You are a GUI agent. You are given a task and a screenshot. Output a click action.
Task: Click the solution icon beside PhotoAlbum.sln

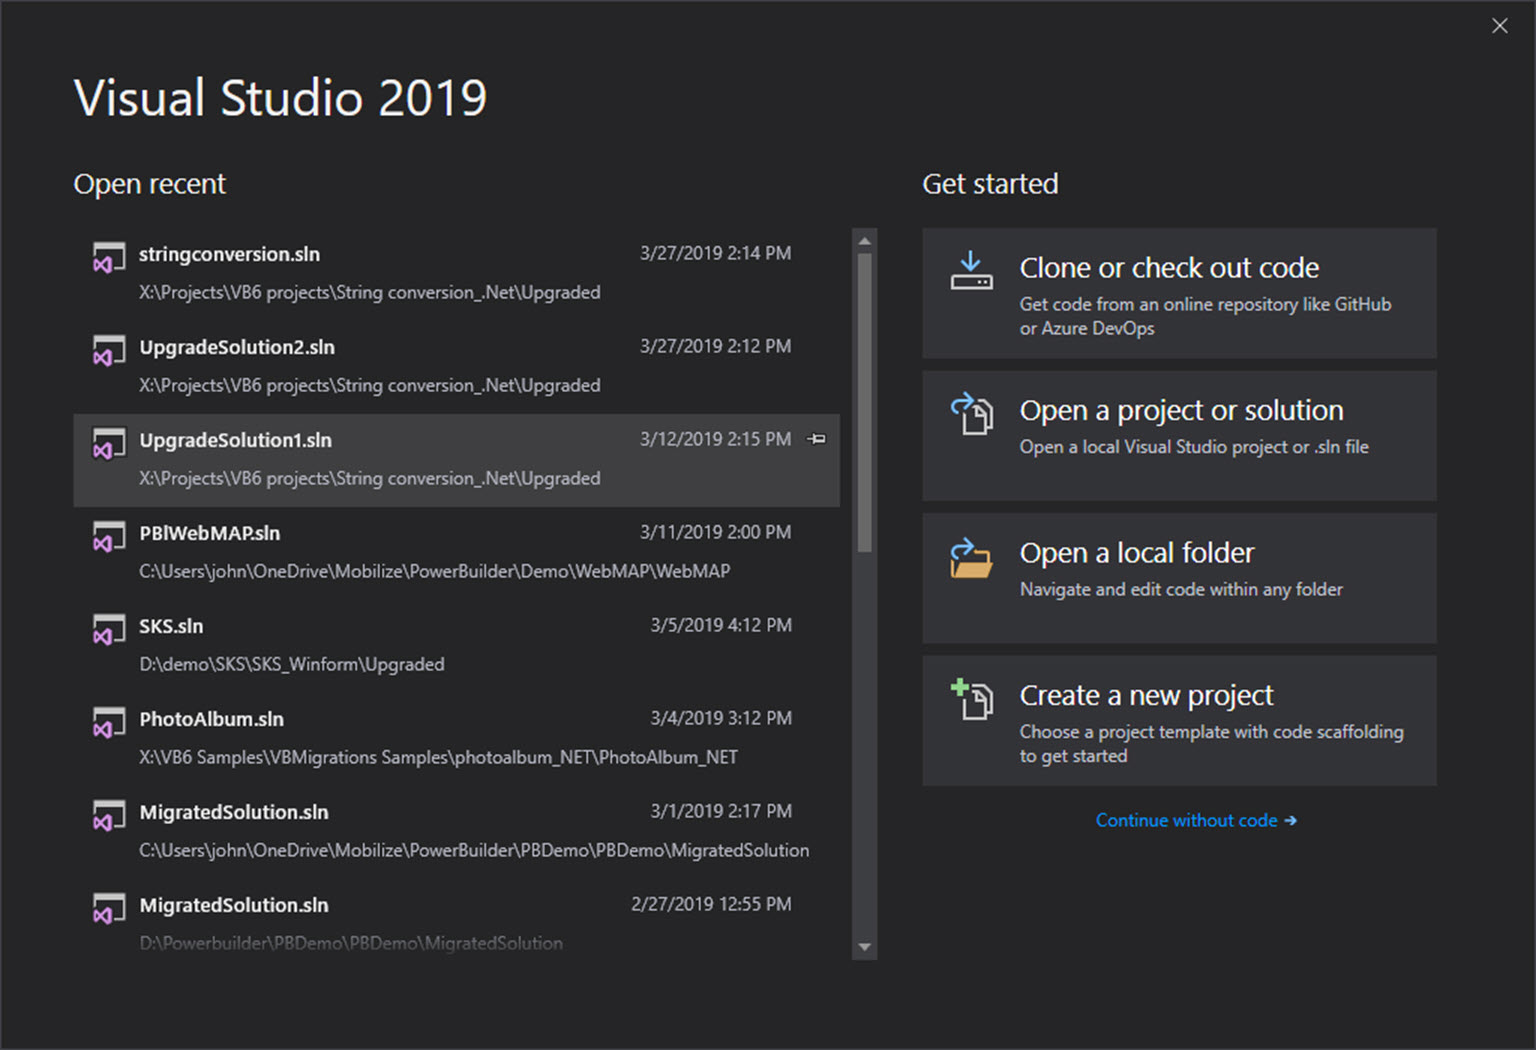coord(109,722)
